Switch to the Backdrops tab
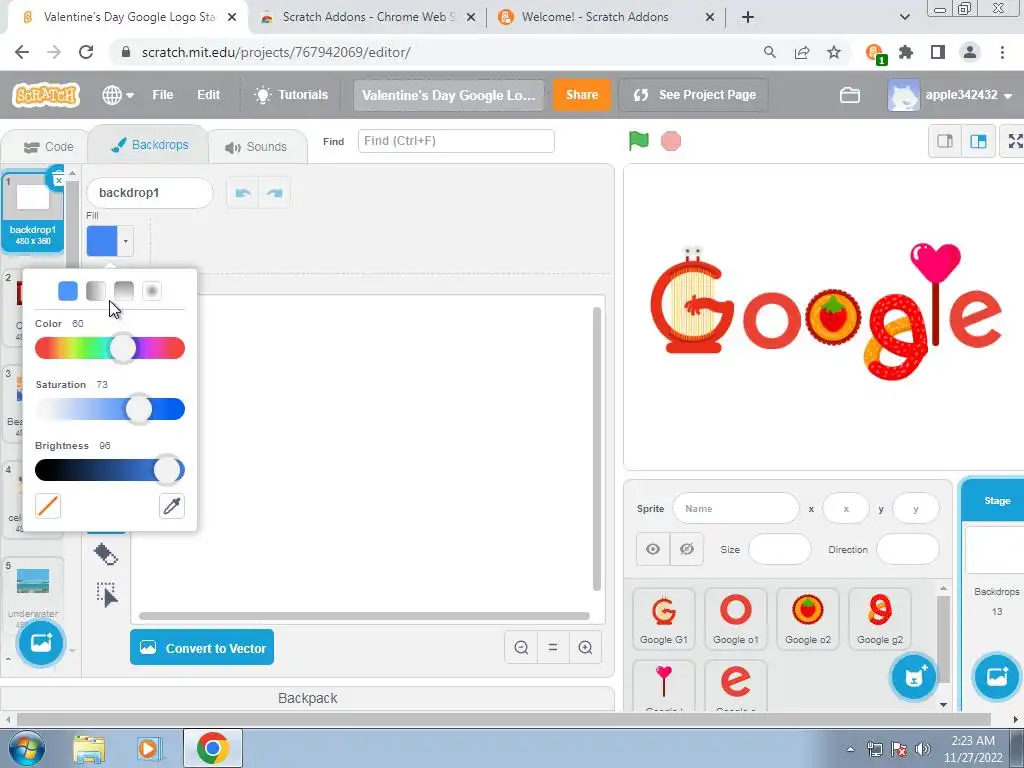 pos(149,144)
